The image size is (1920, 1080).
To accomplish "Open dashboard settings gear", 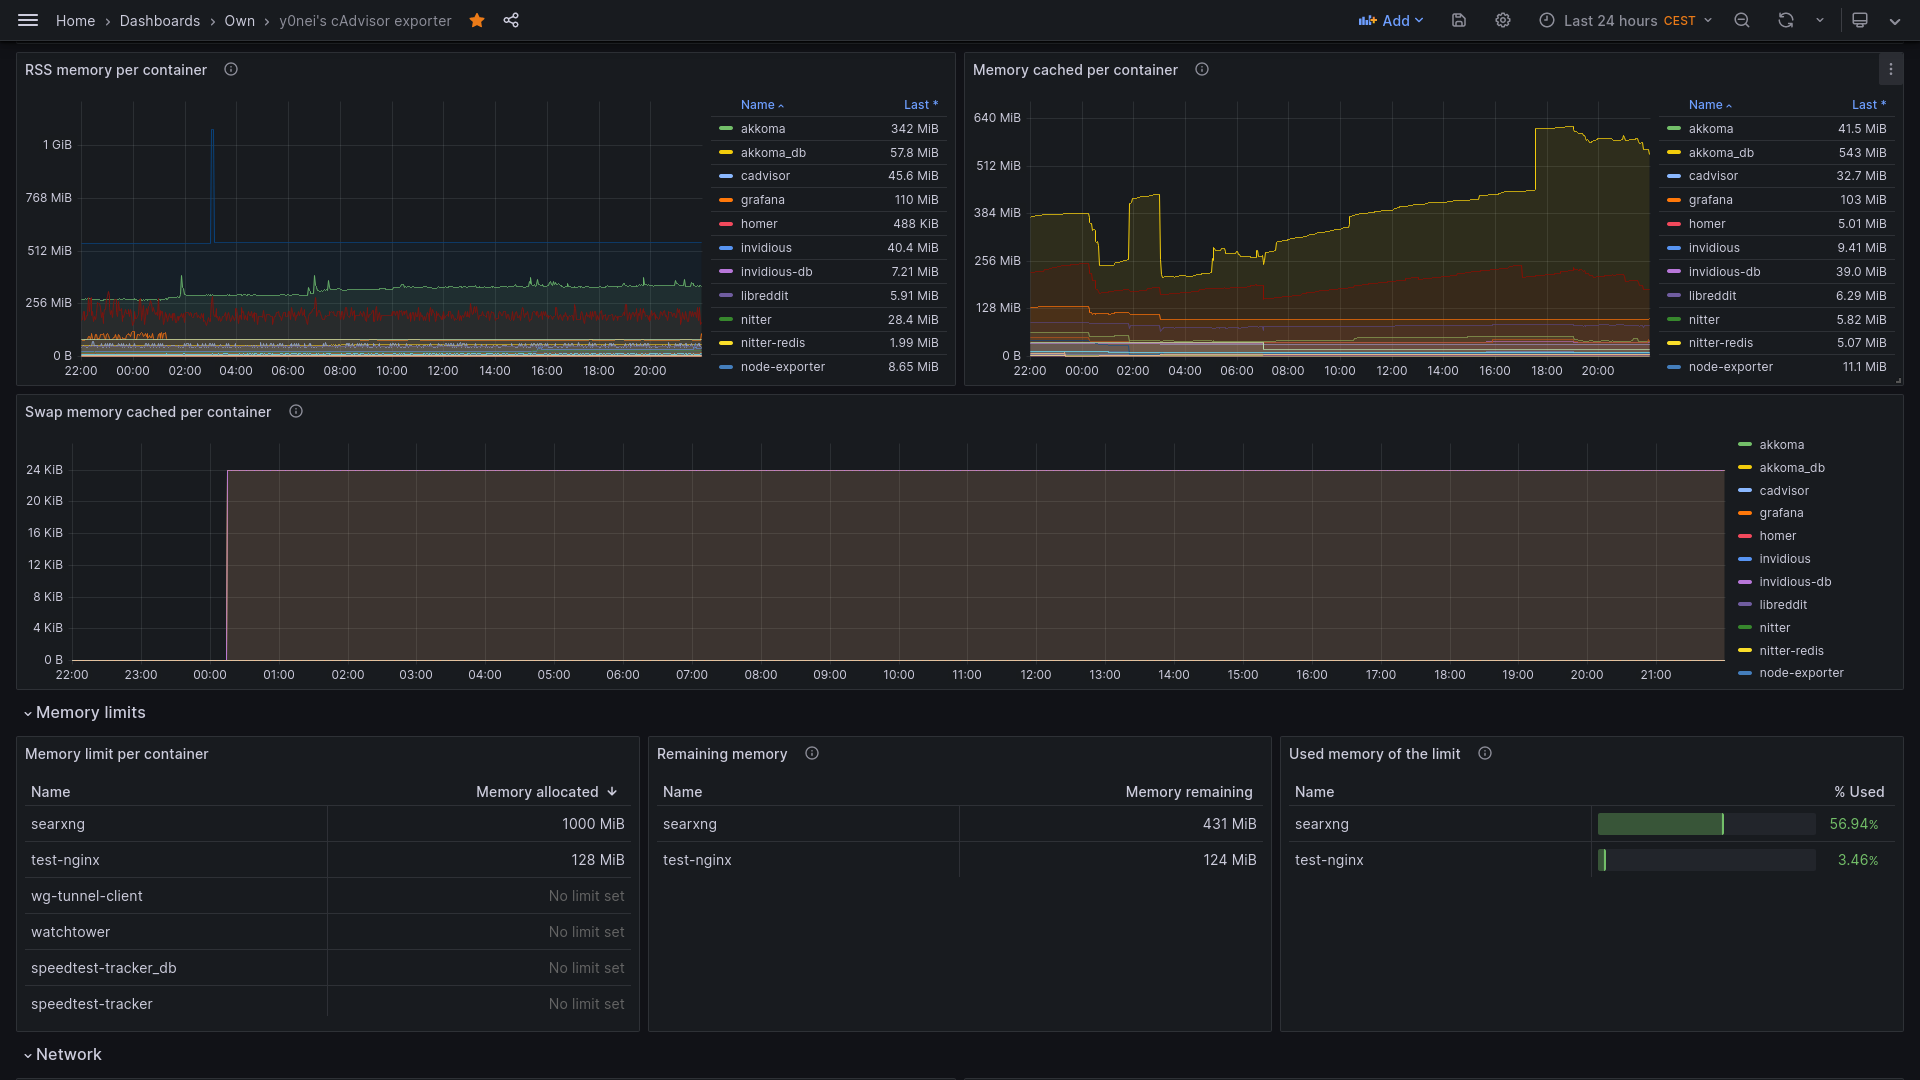I will click(1503, 20).
